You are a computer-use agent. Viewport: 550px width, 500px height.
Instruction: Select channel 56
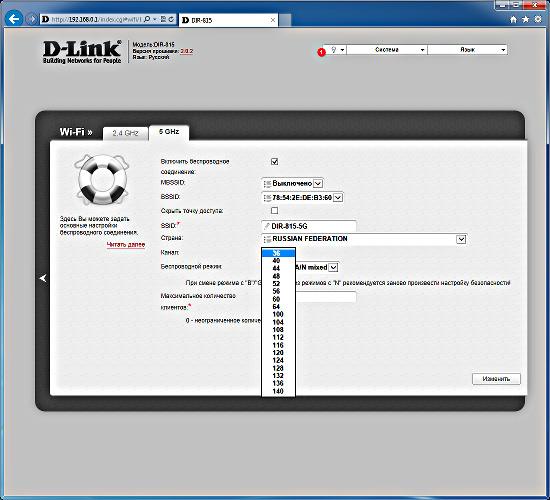278,291
